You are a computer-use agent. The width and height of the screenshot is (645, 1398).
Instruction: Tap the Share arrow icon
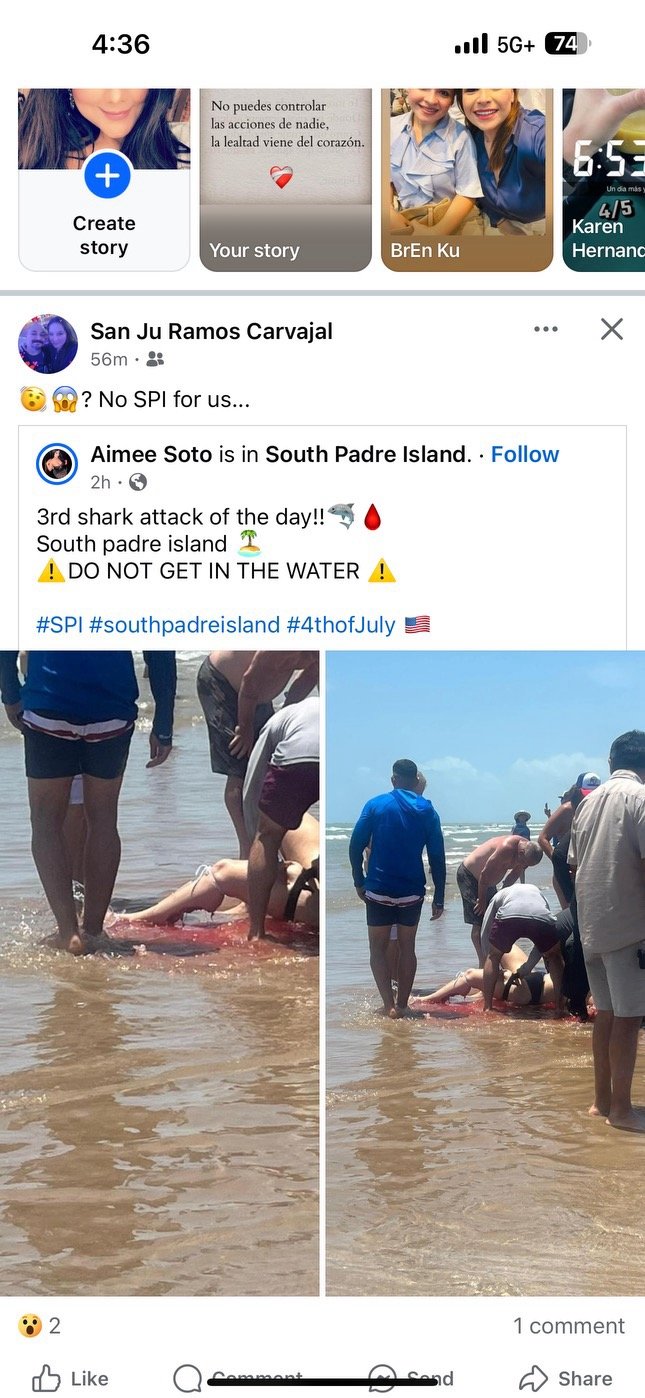534,1377
